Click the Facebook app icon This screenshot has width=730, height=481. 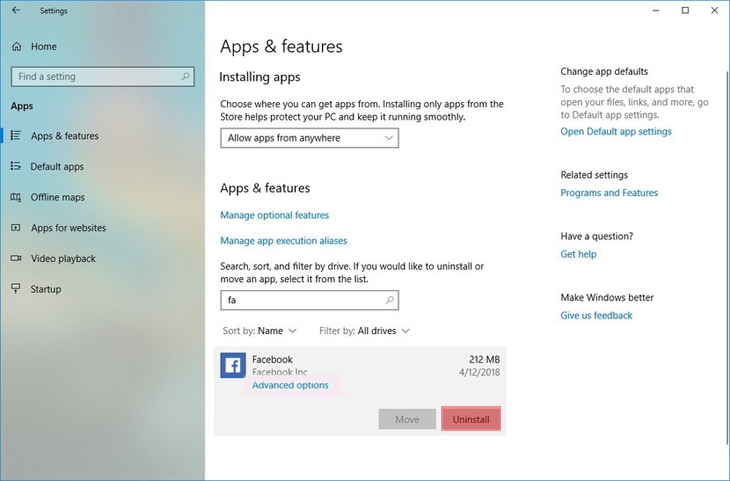tap(233, 365)
